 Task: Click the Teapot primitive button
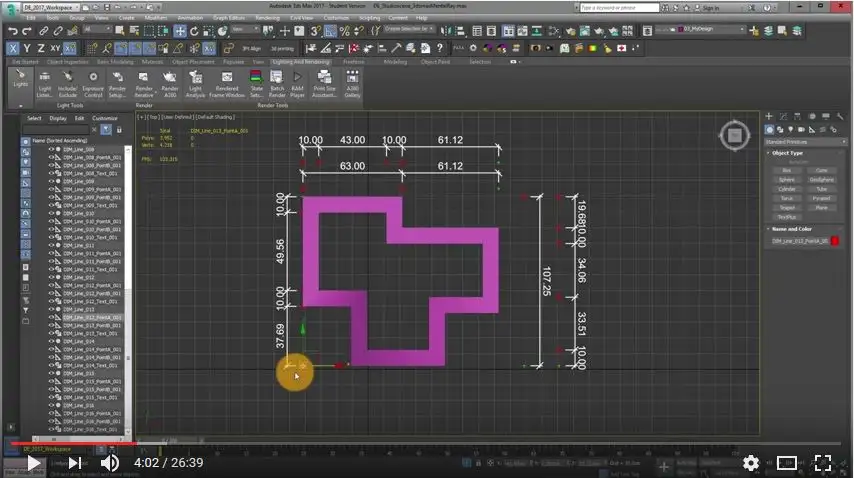point(786,207)
